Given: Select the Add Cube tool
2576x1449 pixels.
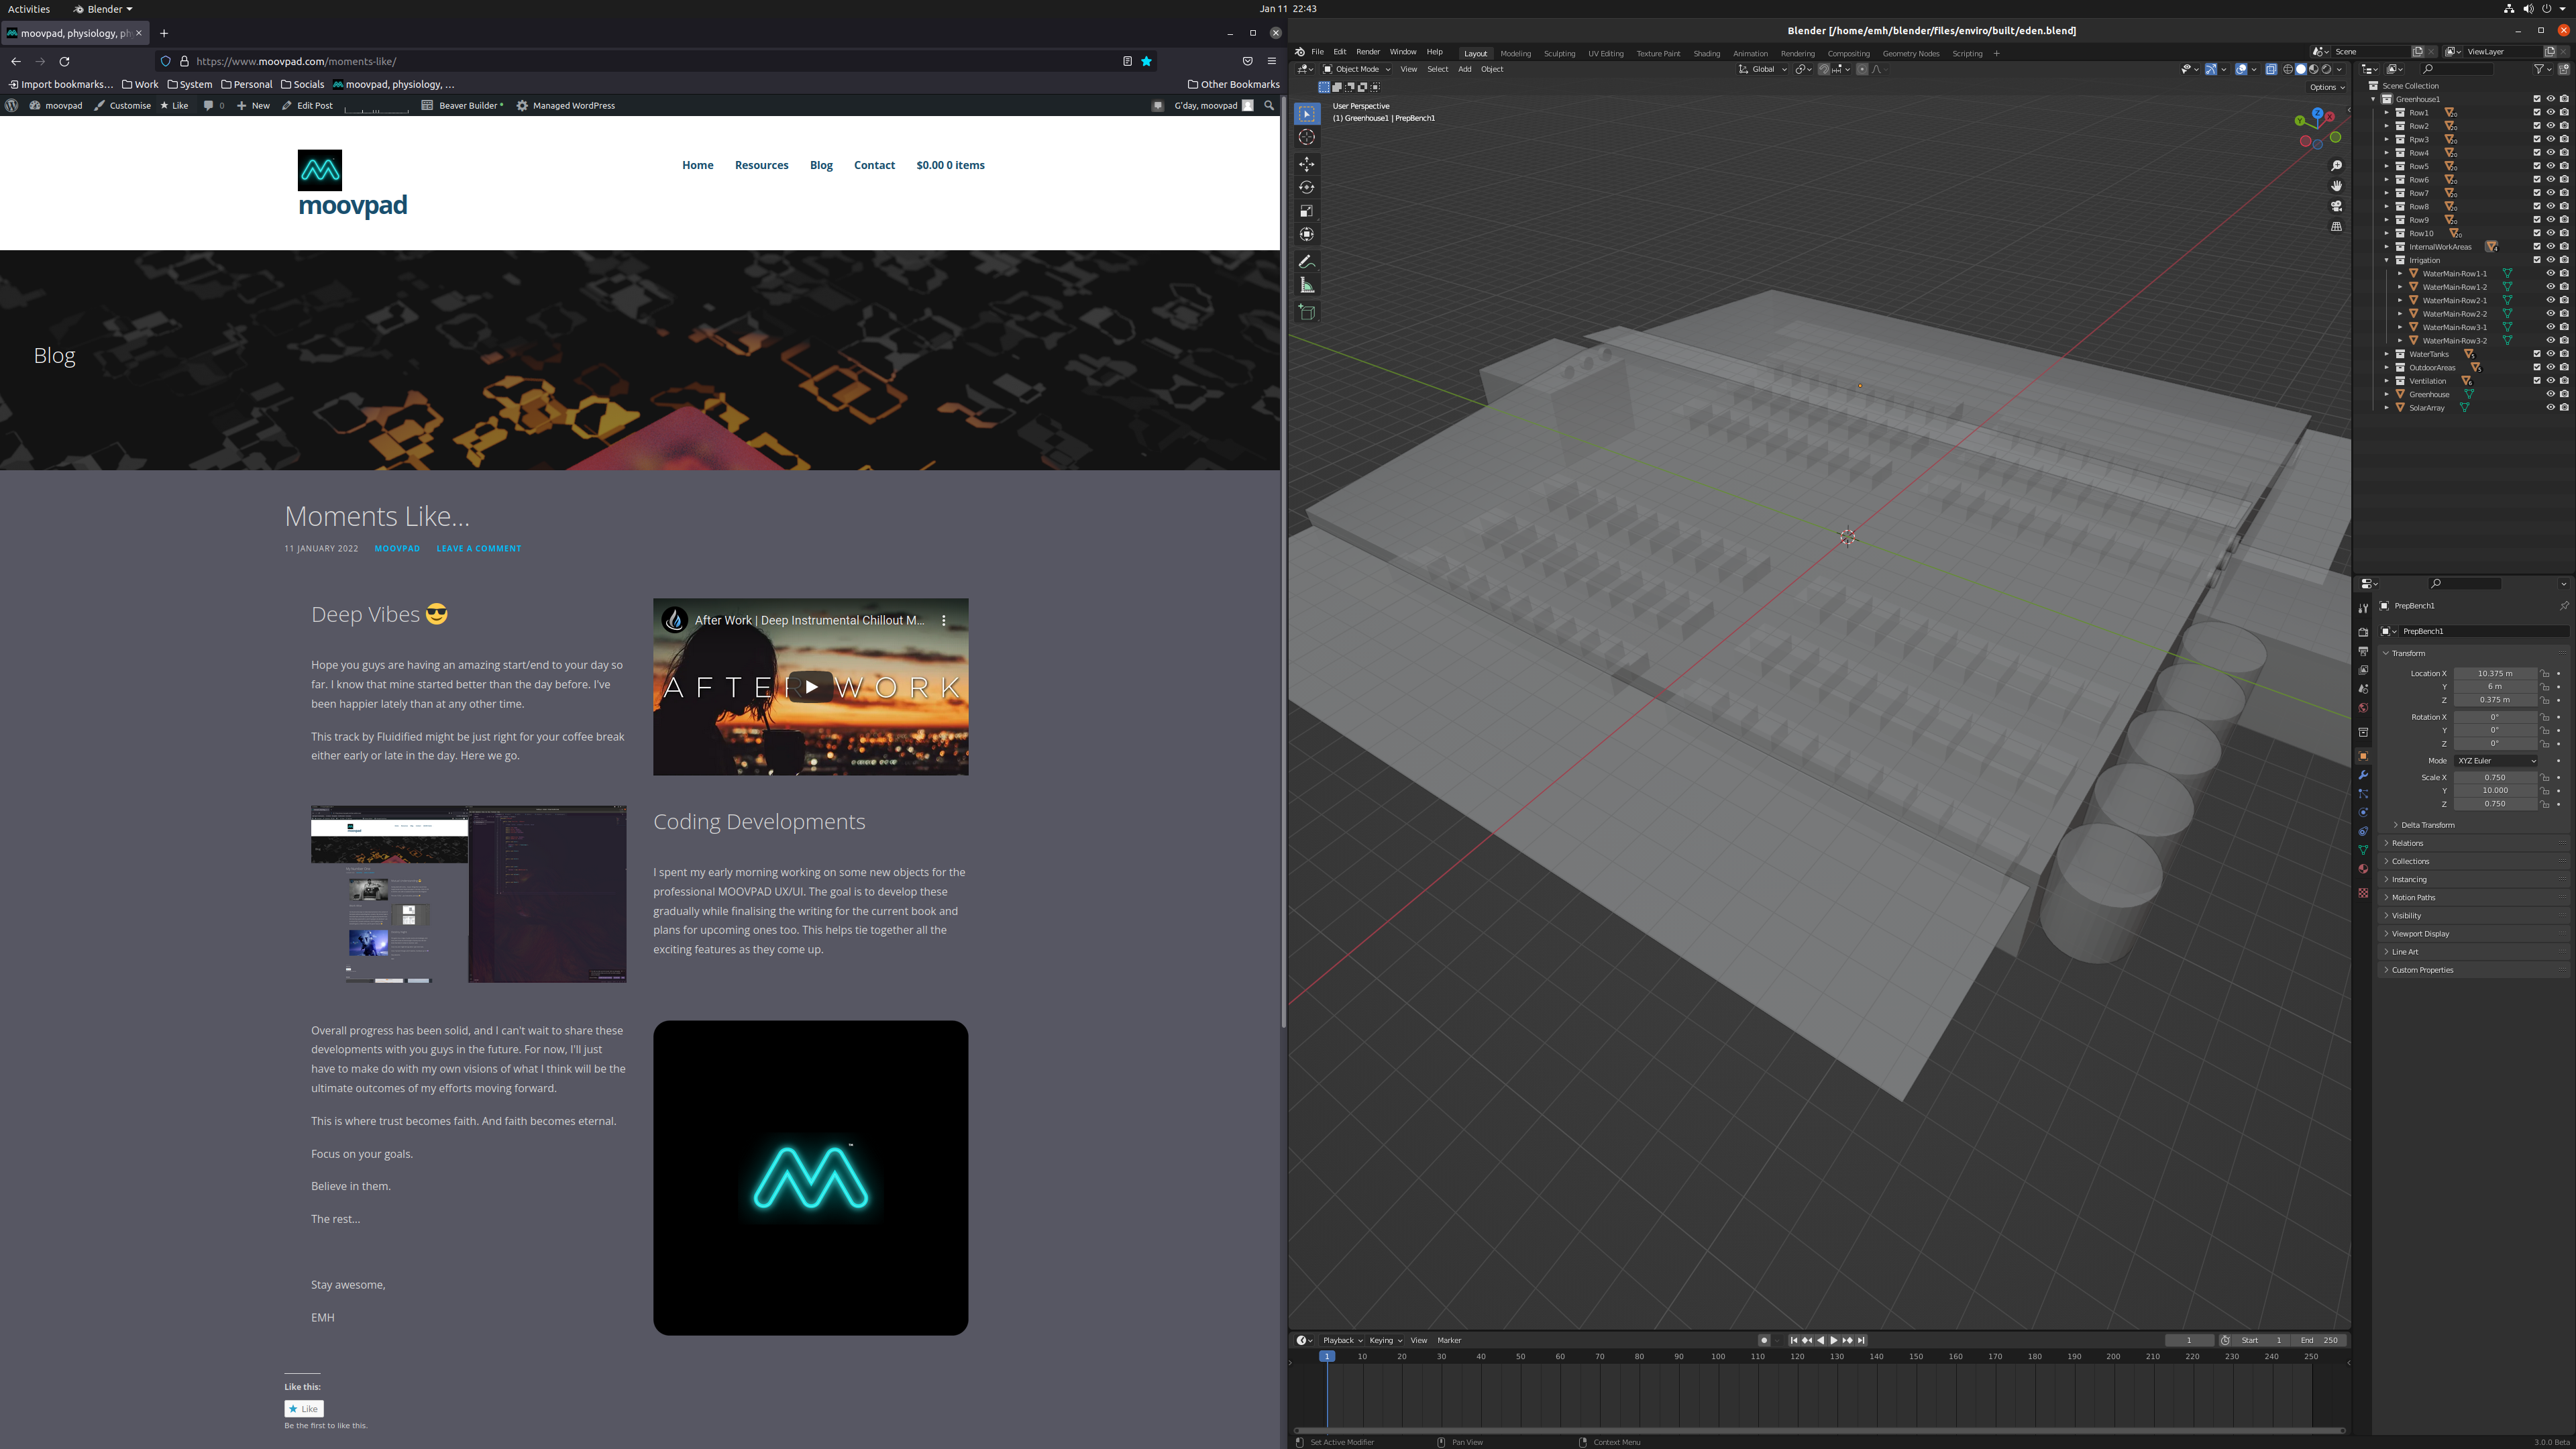Looking at the screenshot, I should tap(1307, 313).
